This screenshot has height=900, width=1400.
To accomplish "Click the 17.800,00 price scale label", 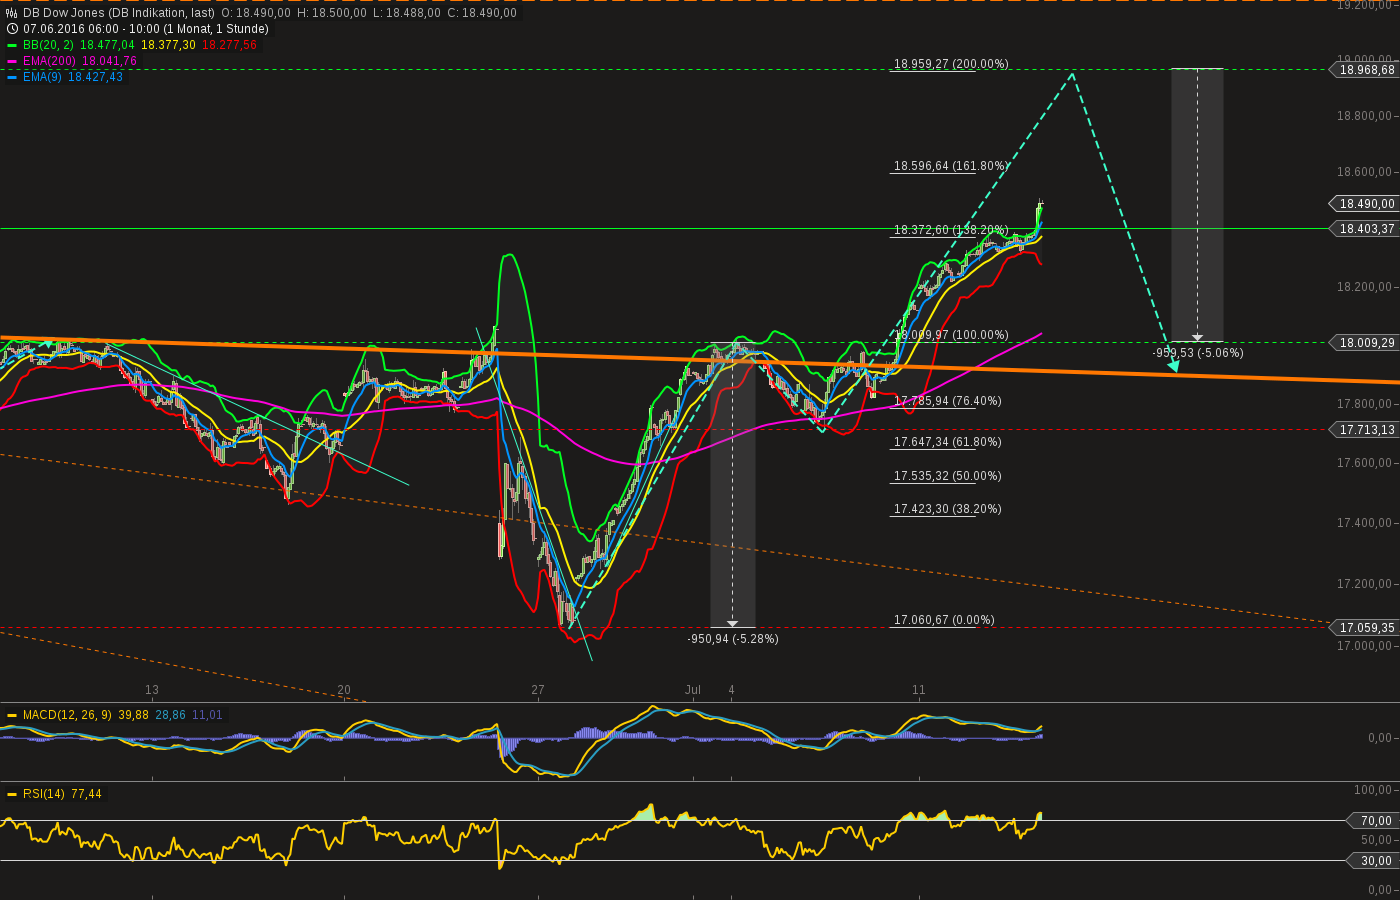I will click(x=1365, y=404).
